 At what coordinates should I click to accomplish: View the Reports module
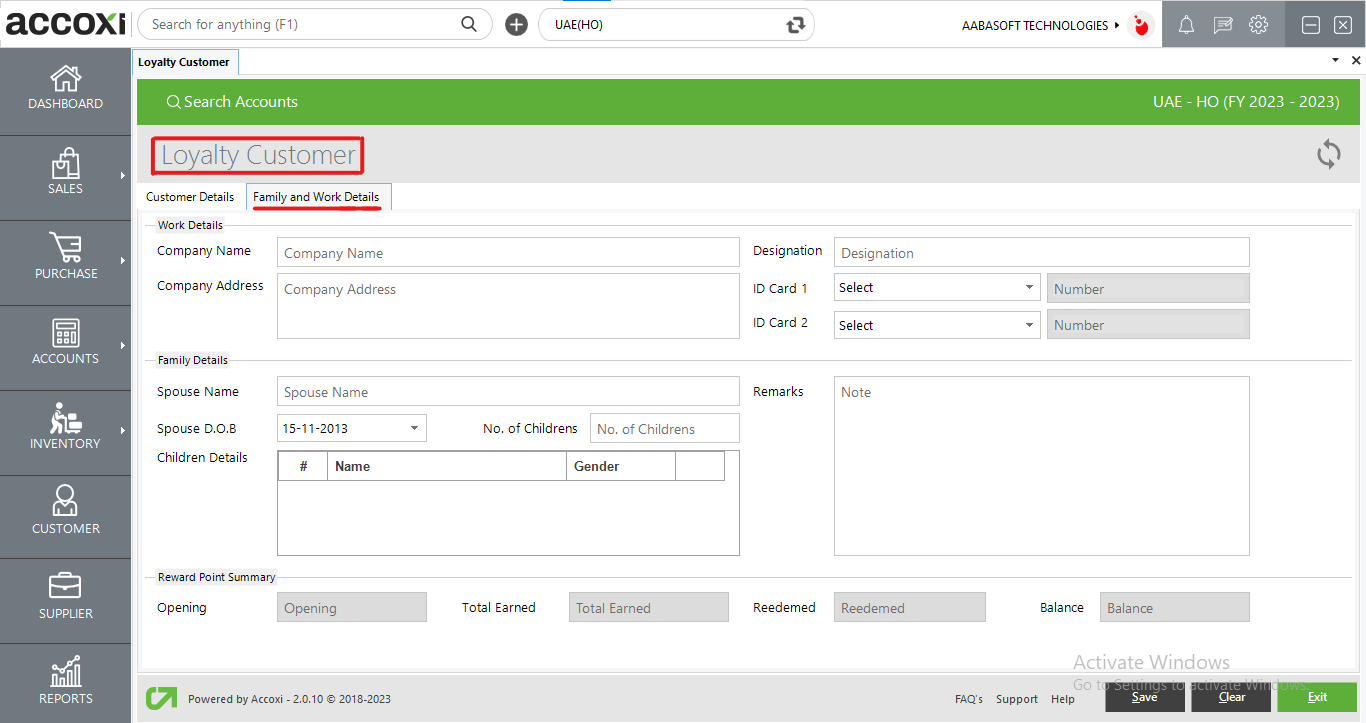65,683
